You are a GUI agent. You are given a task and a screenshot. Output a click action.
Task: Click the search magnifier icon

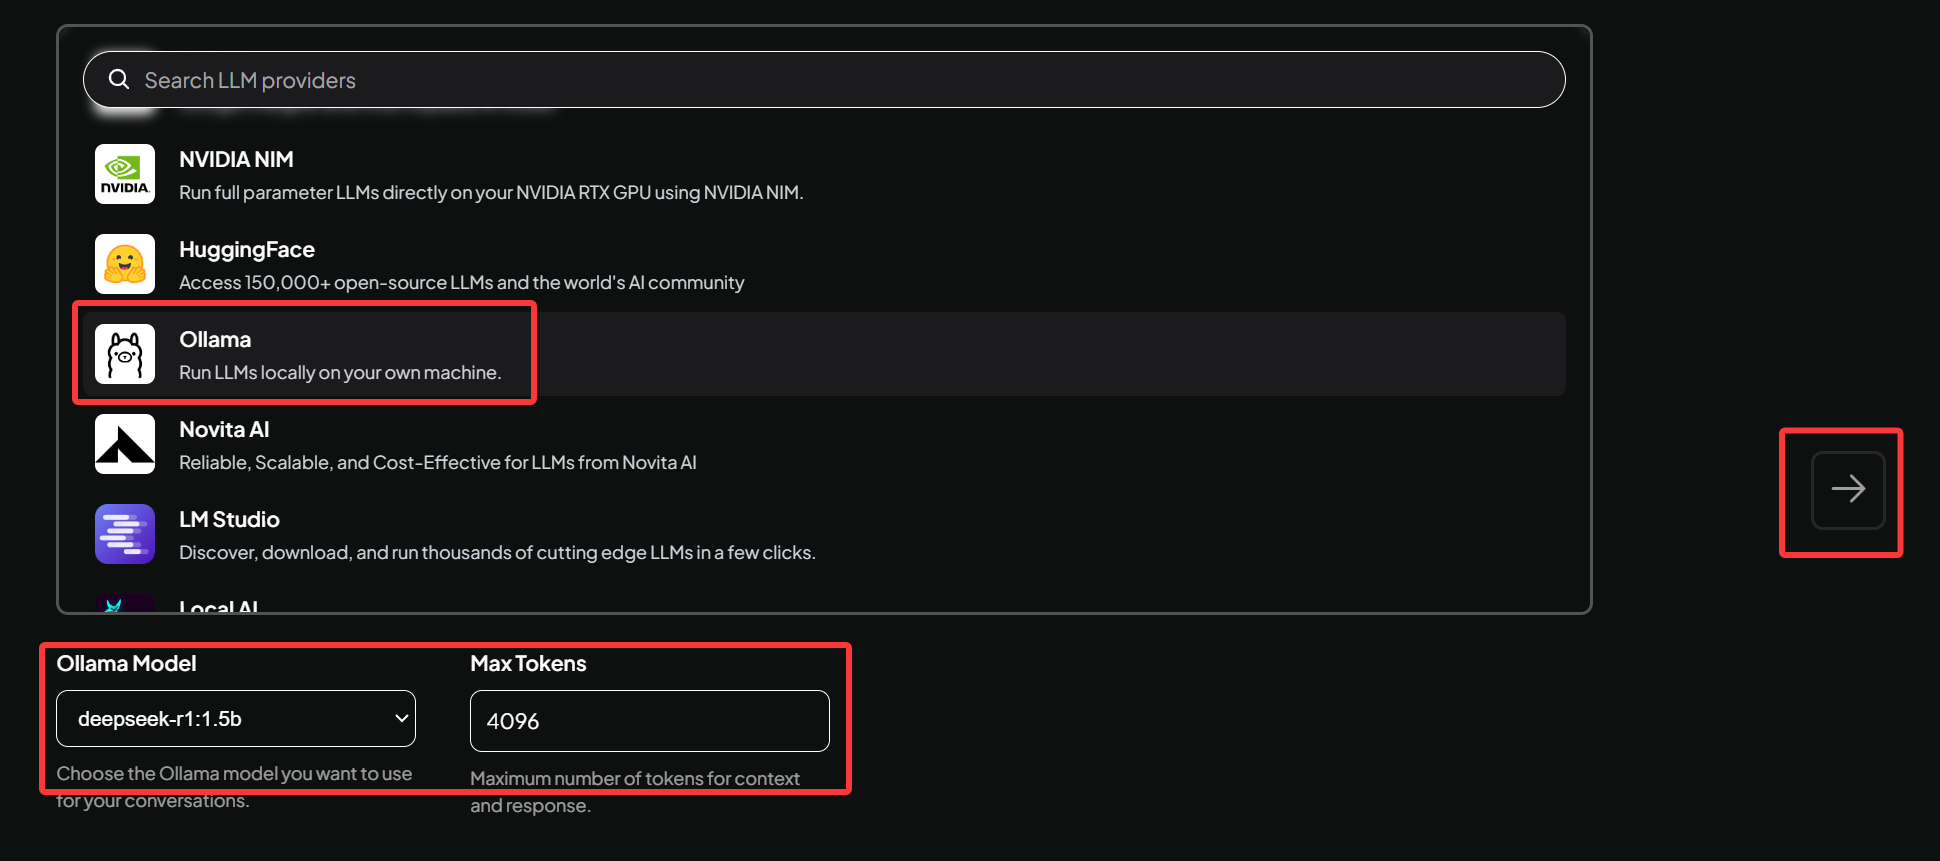tap(119, 79)
